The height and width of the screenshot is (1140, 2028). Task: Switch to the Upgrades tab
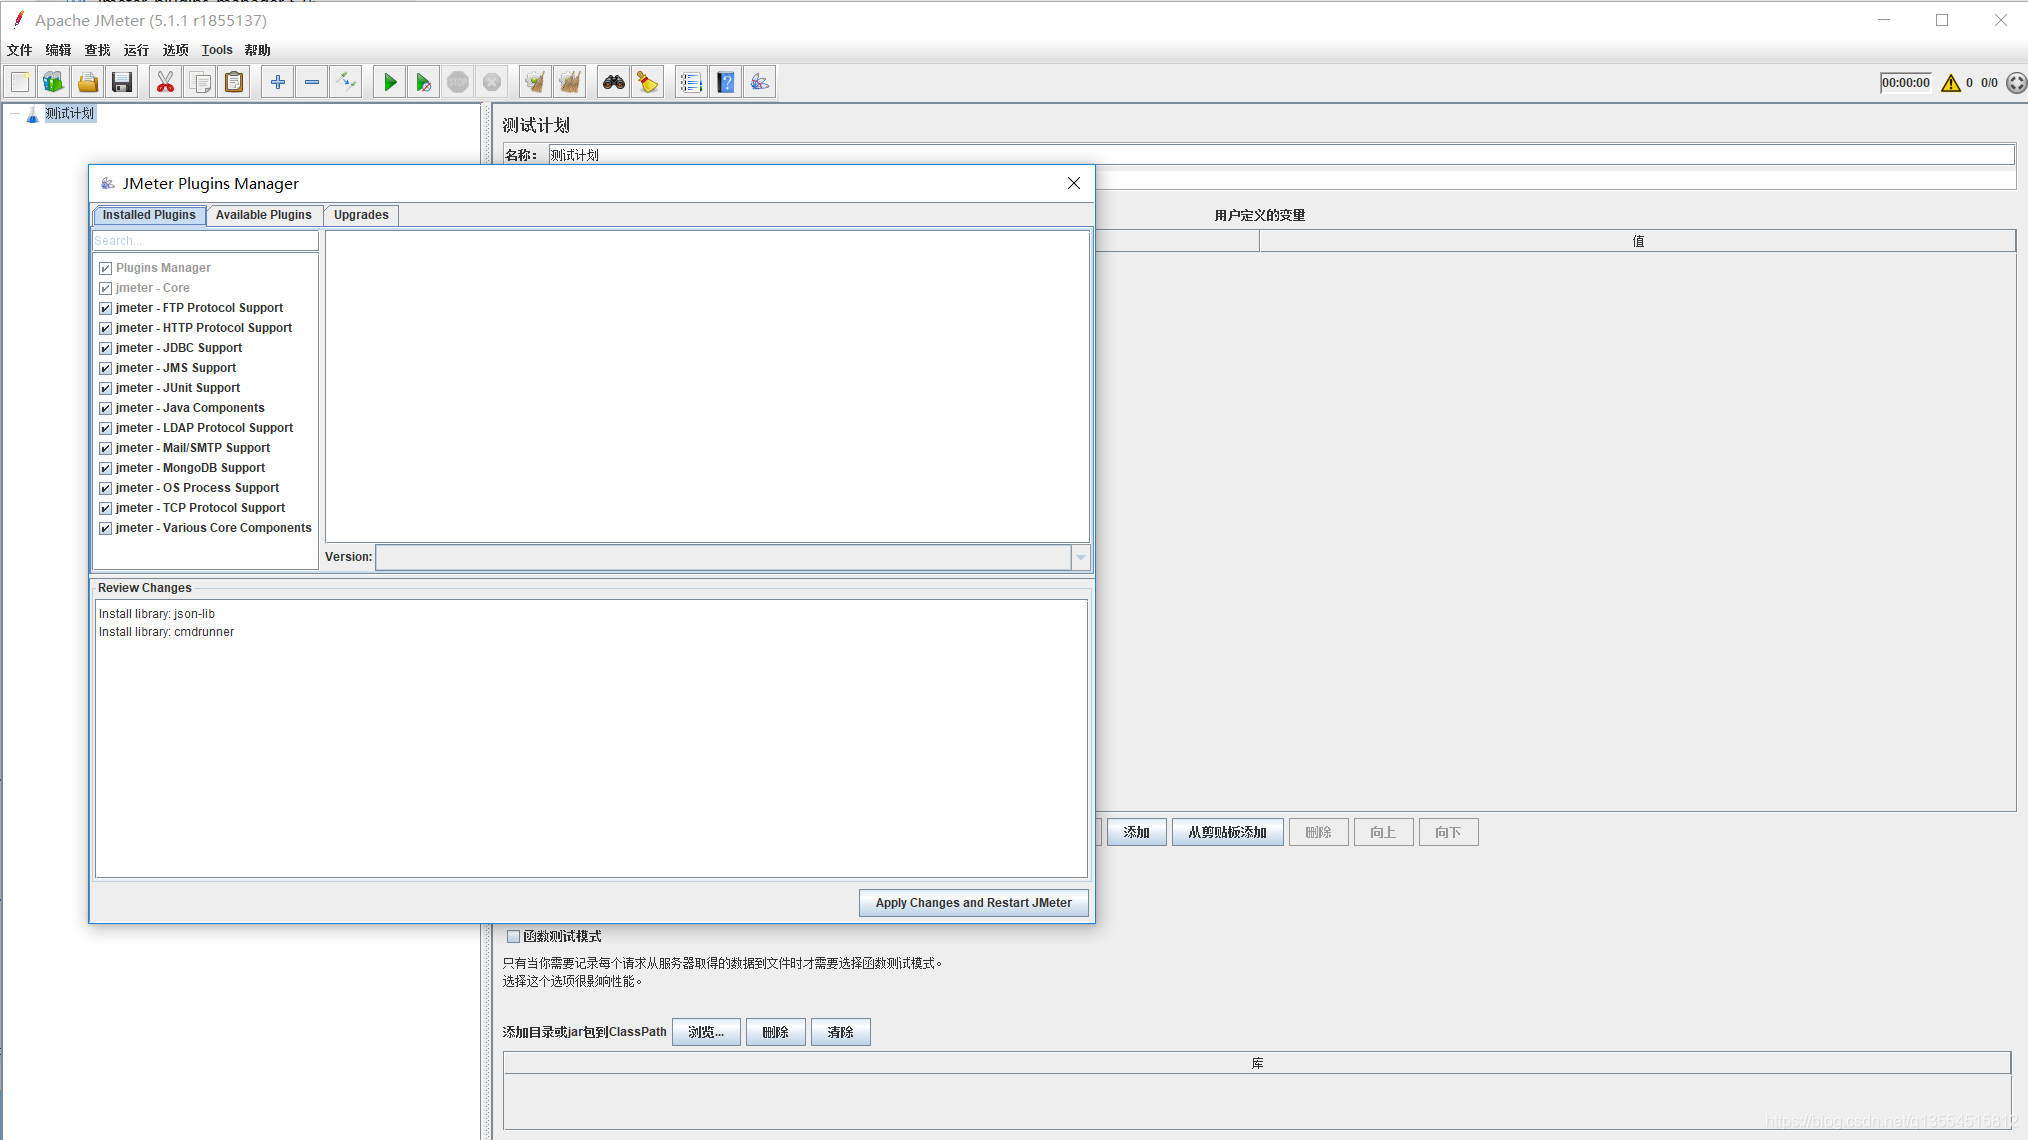tap(361, 215)
